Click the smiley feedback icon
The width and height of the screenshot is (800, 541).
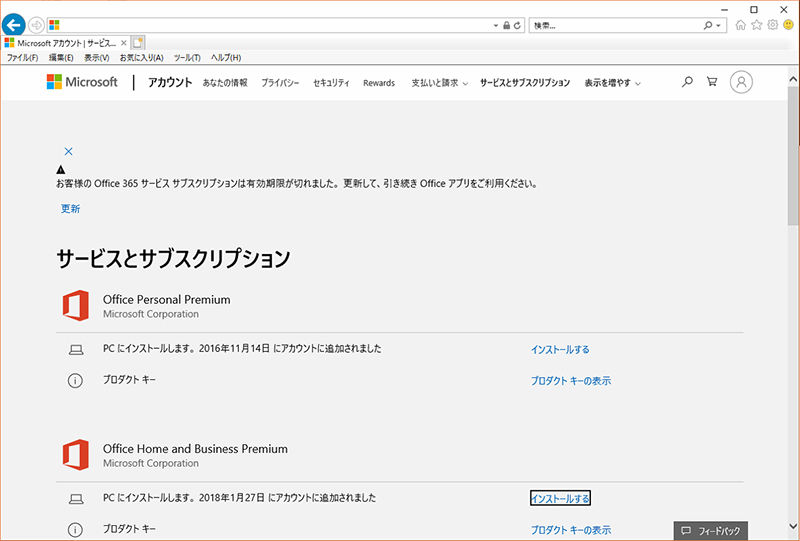point(788,25)
